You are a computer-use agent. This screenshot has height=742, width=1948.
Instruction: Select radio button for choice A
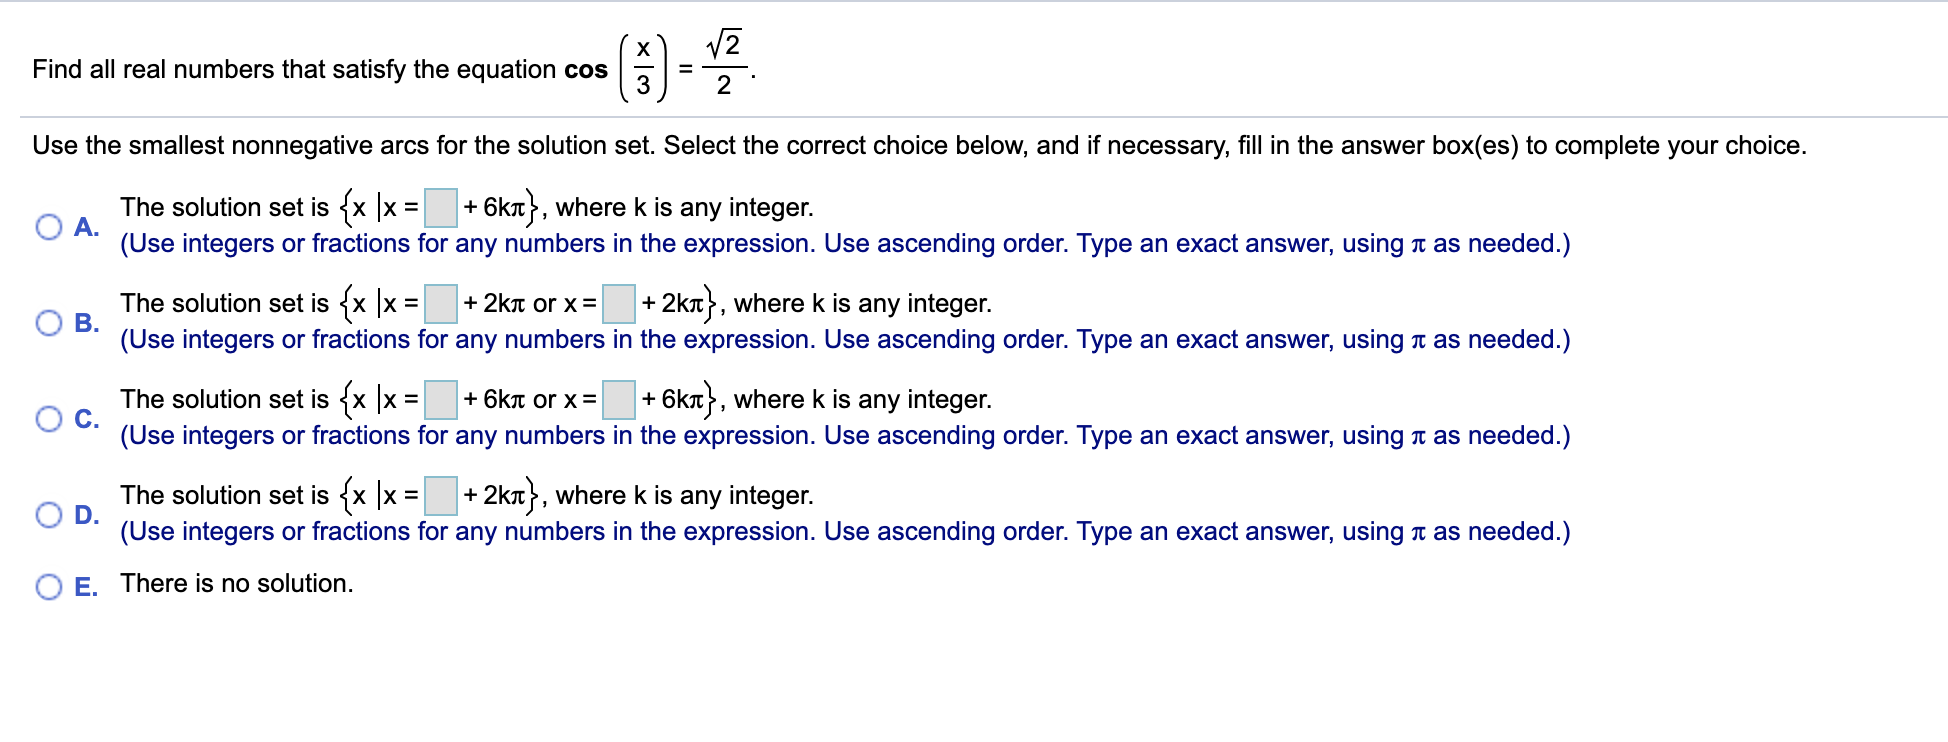[x=48, y=227]
